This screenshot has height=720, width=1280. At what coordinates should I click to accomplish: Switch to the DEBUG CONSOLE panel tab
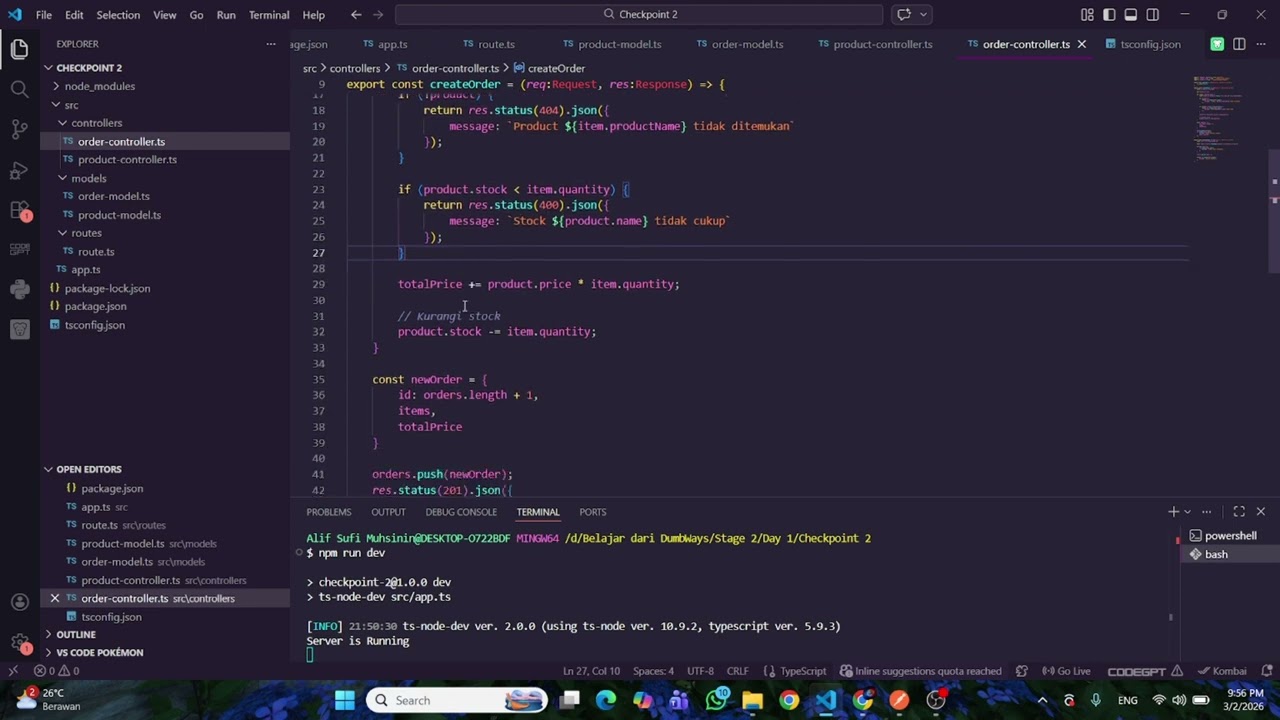[x=461, y=512]
